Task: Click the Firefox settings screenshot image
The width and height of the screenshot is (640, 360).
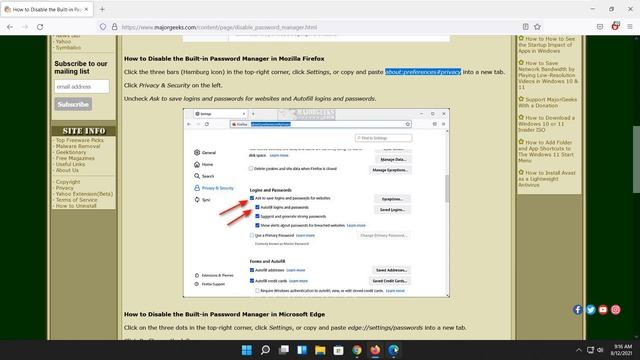Action: [x=316, y=203]
